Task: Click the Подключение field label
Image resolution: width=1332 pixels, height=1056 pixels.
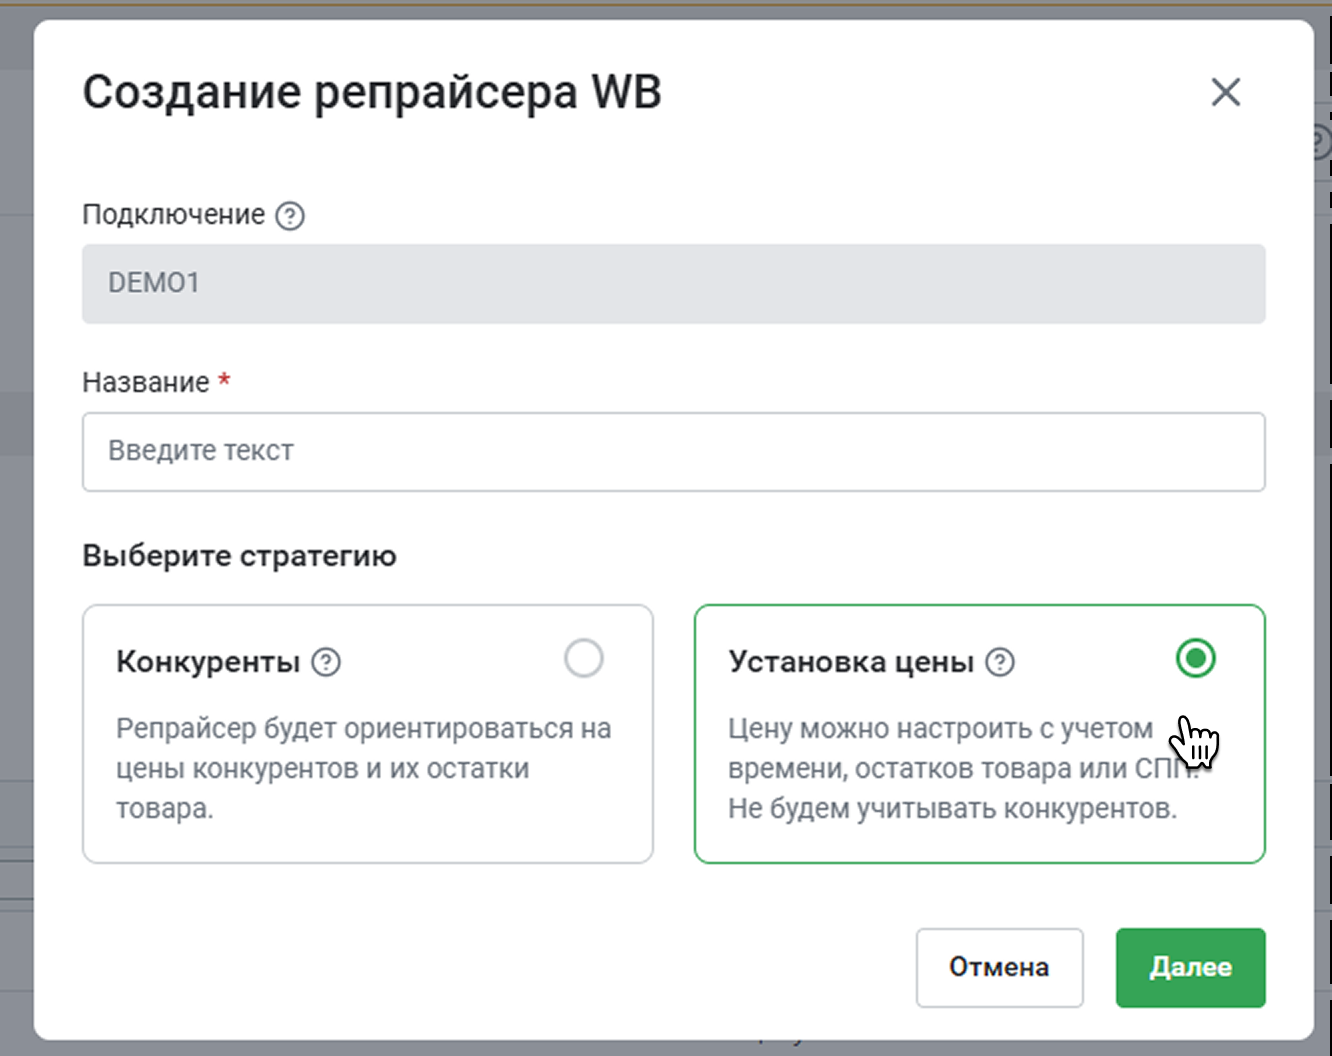Action: (173, 215)
